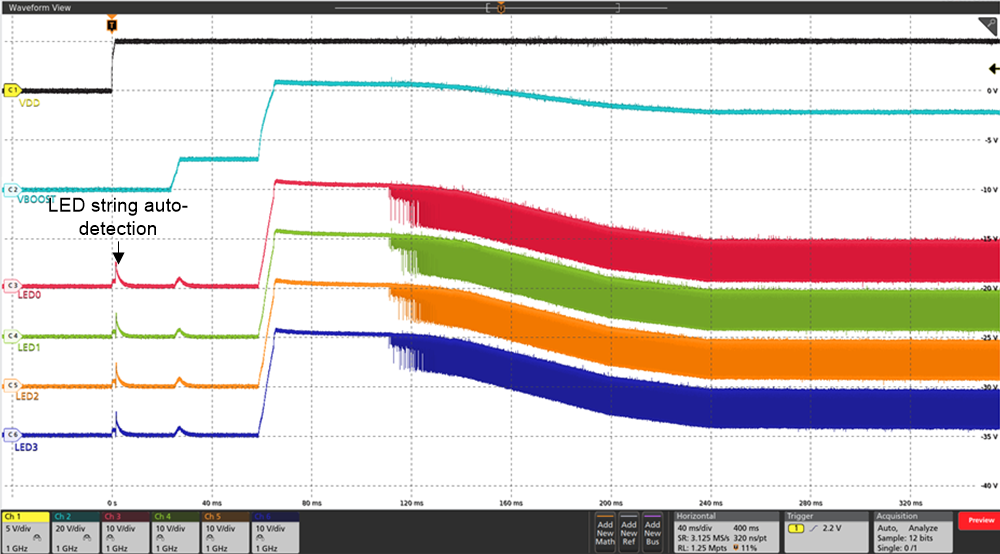
Task: Select the C4 LED1 waveform handle
Action: tap(13, 335)
